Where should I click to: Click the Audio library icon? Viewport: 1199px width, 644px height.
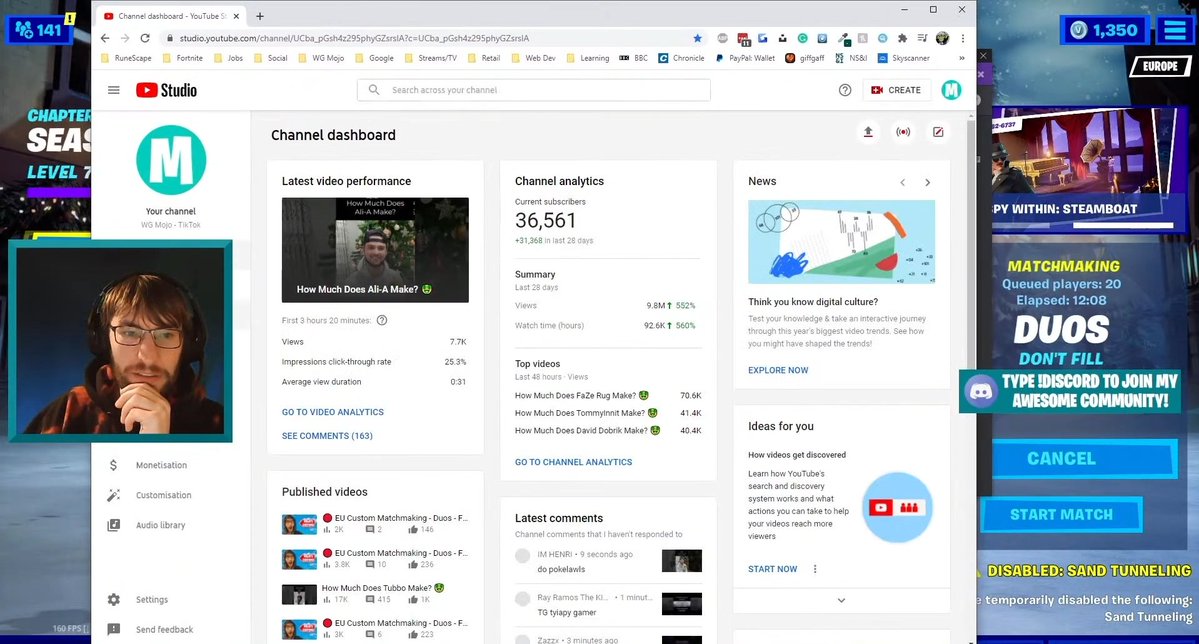point(113,525)
